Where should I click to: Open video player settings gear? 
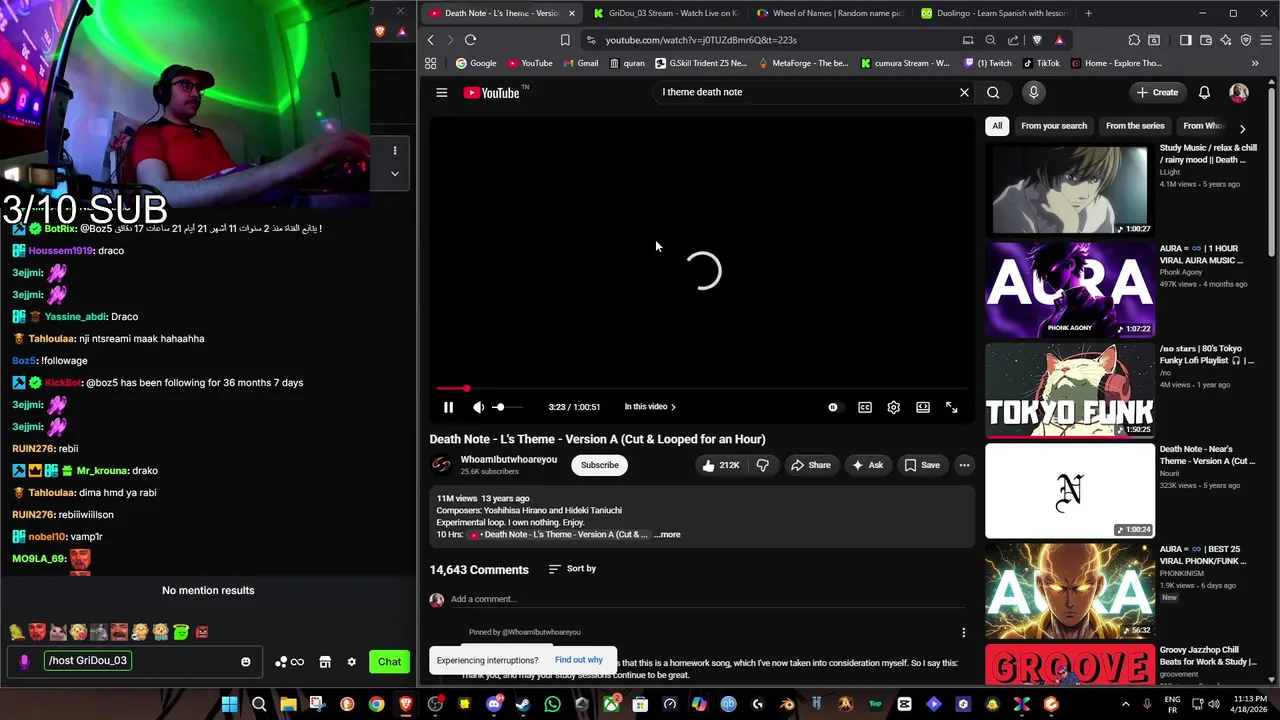[893, 407]
